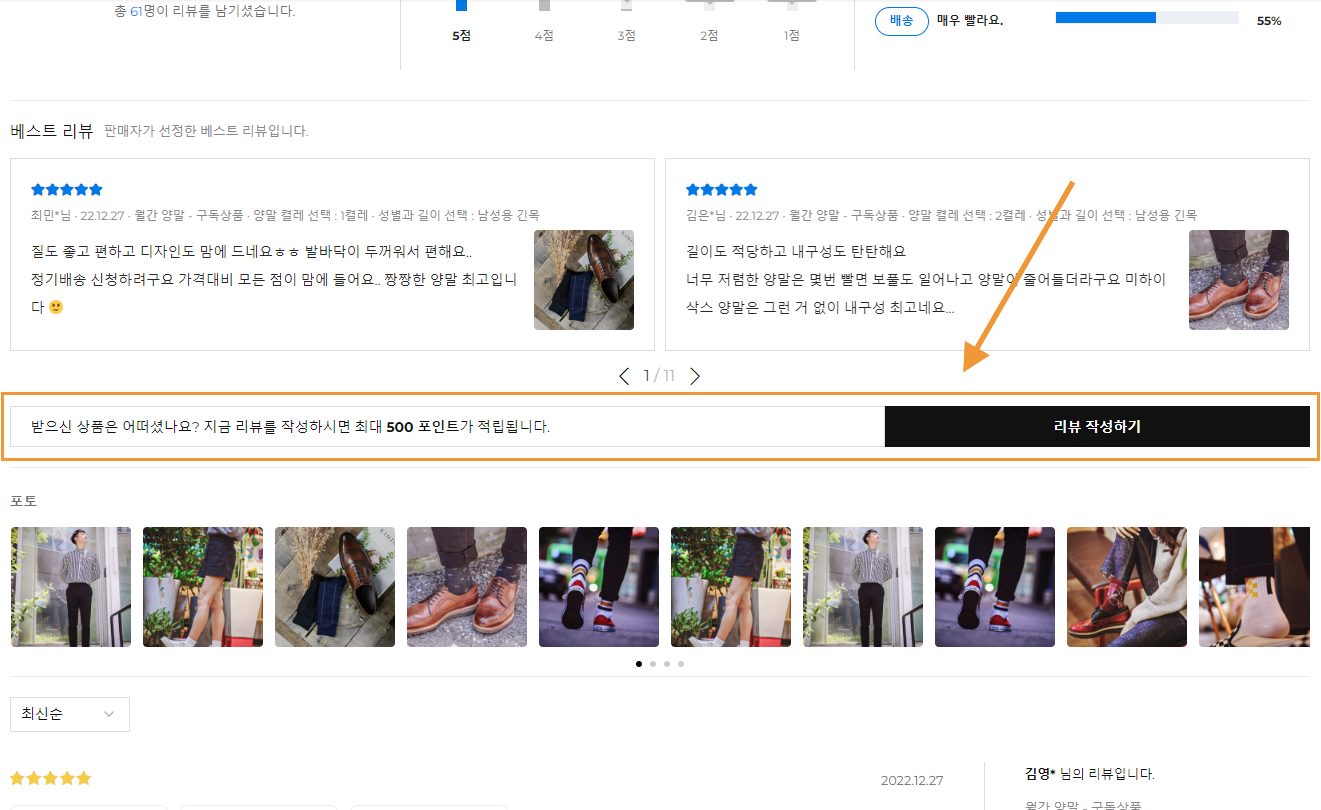Jump to the last photo carousel dot
The height and width of the screenshot is (810, 1321).
681,664
